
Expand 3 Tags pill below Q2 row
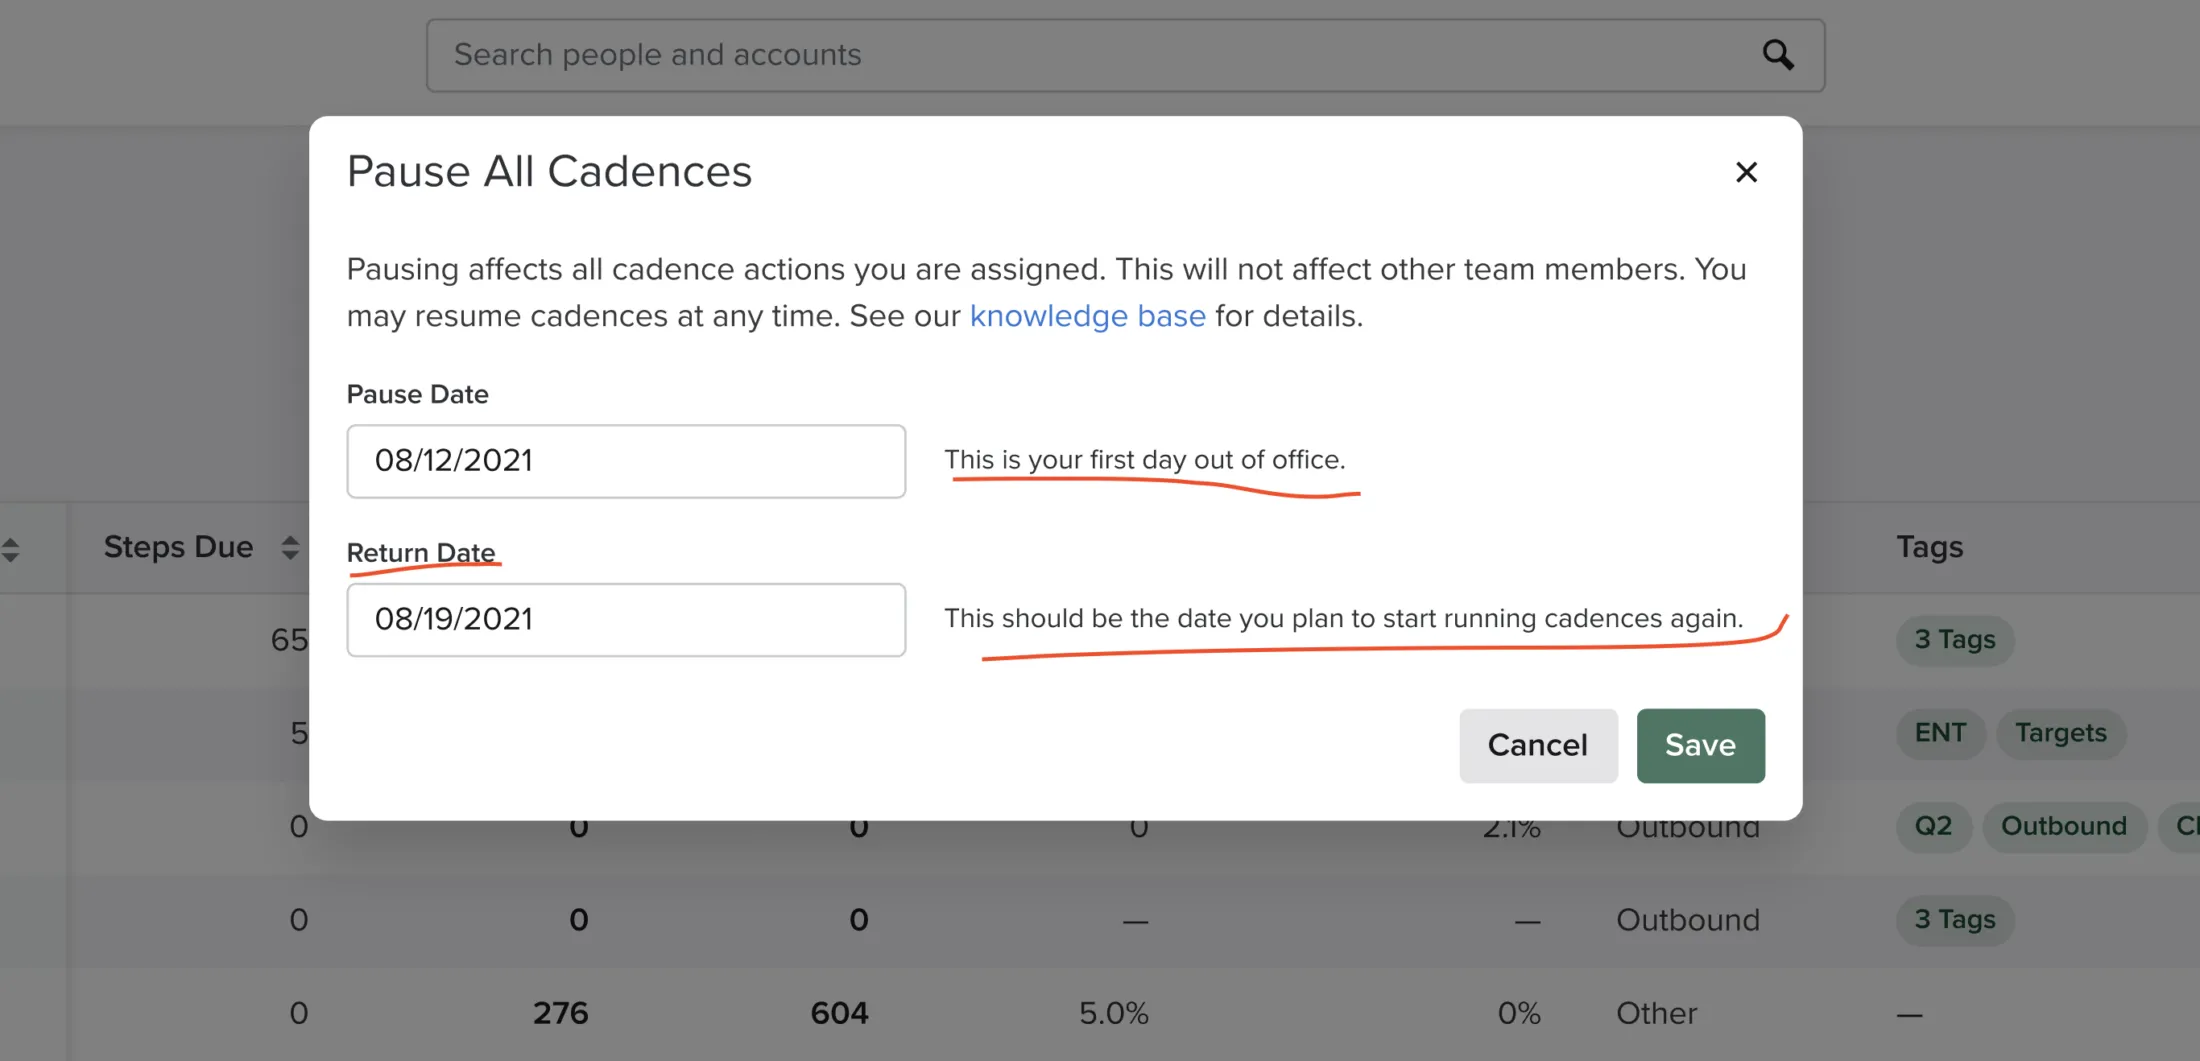coord(1954,920)
